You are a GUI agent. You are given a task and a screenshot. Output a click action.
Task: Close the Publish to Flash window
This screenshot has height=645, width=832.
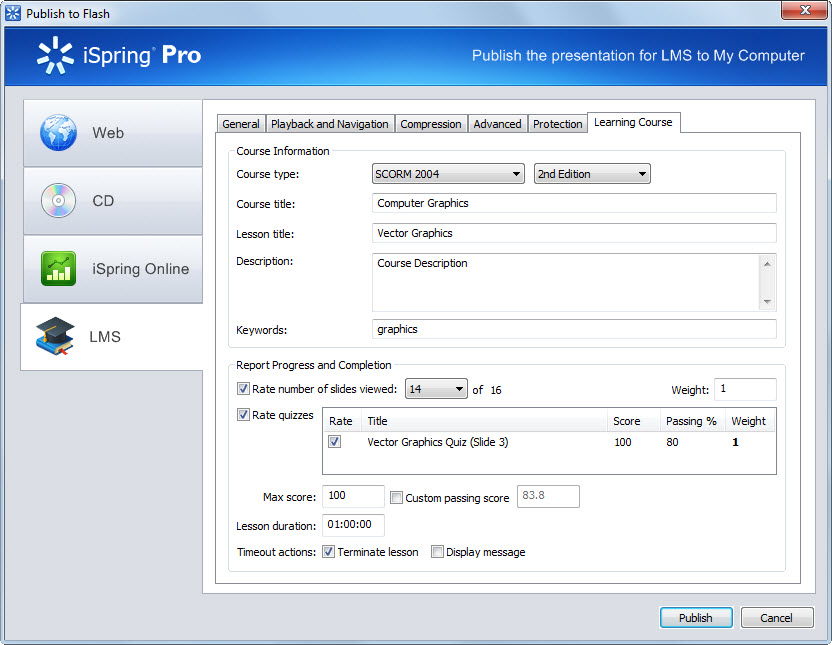[804, 10]
